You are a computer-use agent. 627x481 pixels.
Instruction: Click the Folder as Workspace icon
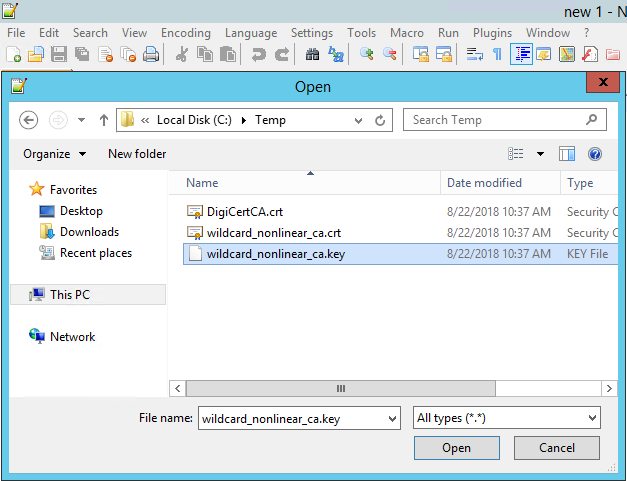[x=613, y=54]
